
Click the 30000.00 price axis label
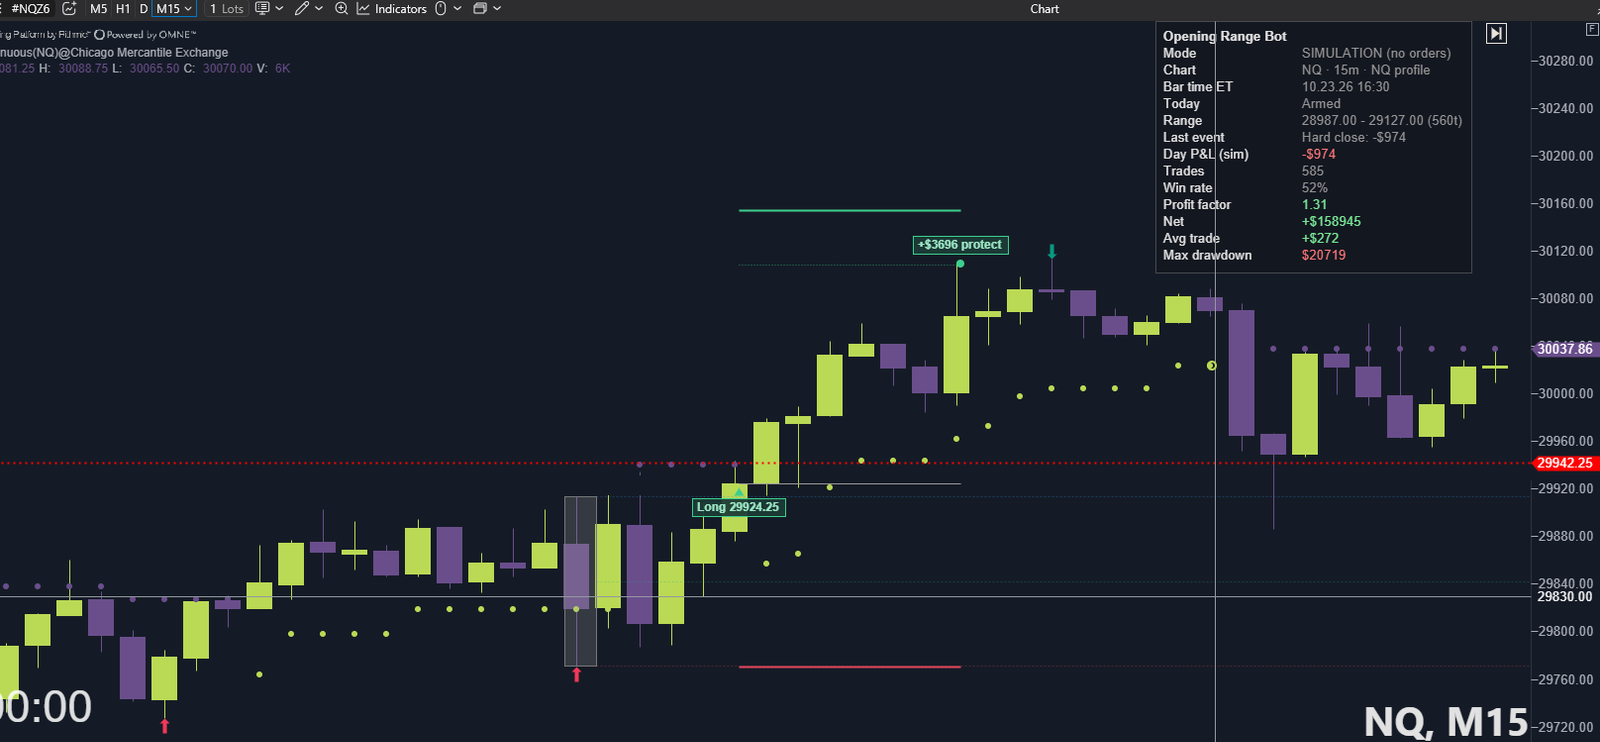coord(1565,393)
